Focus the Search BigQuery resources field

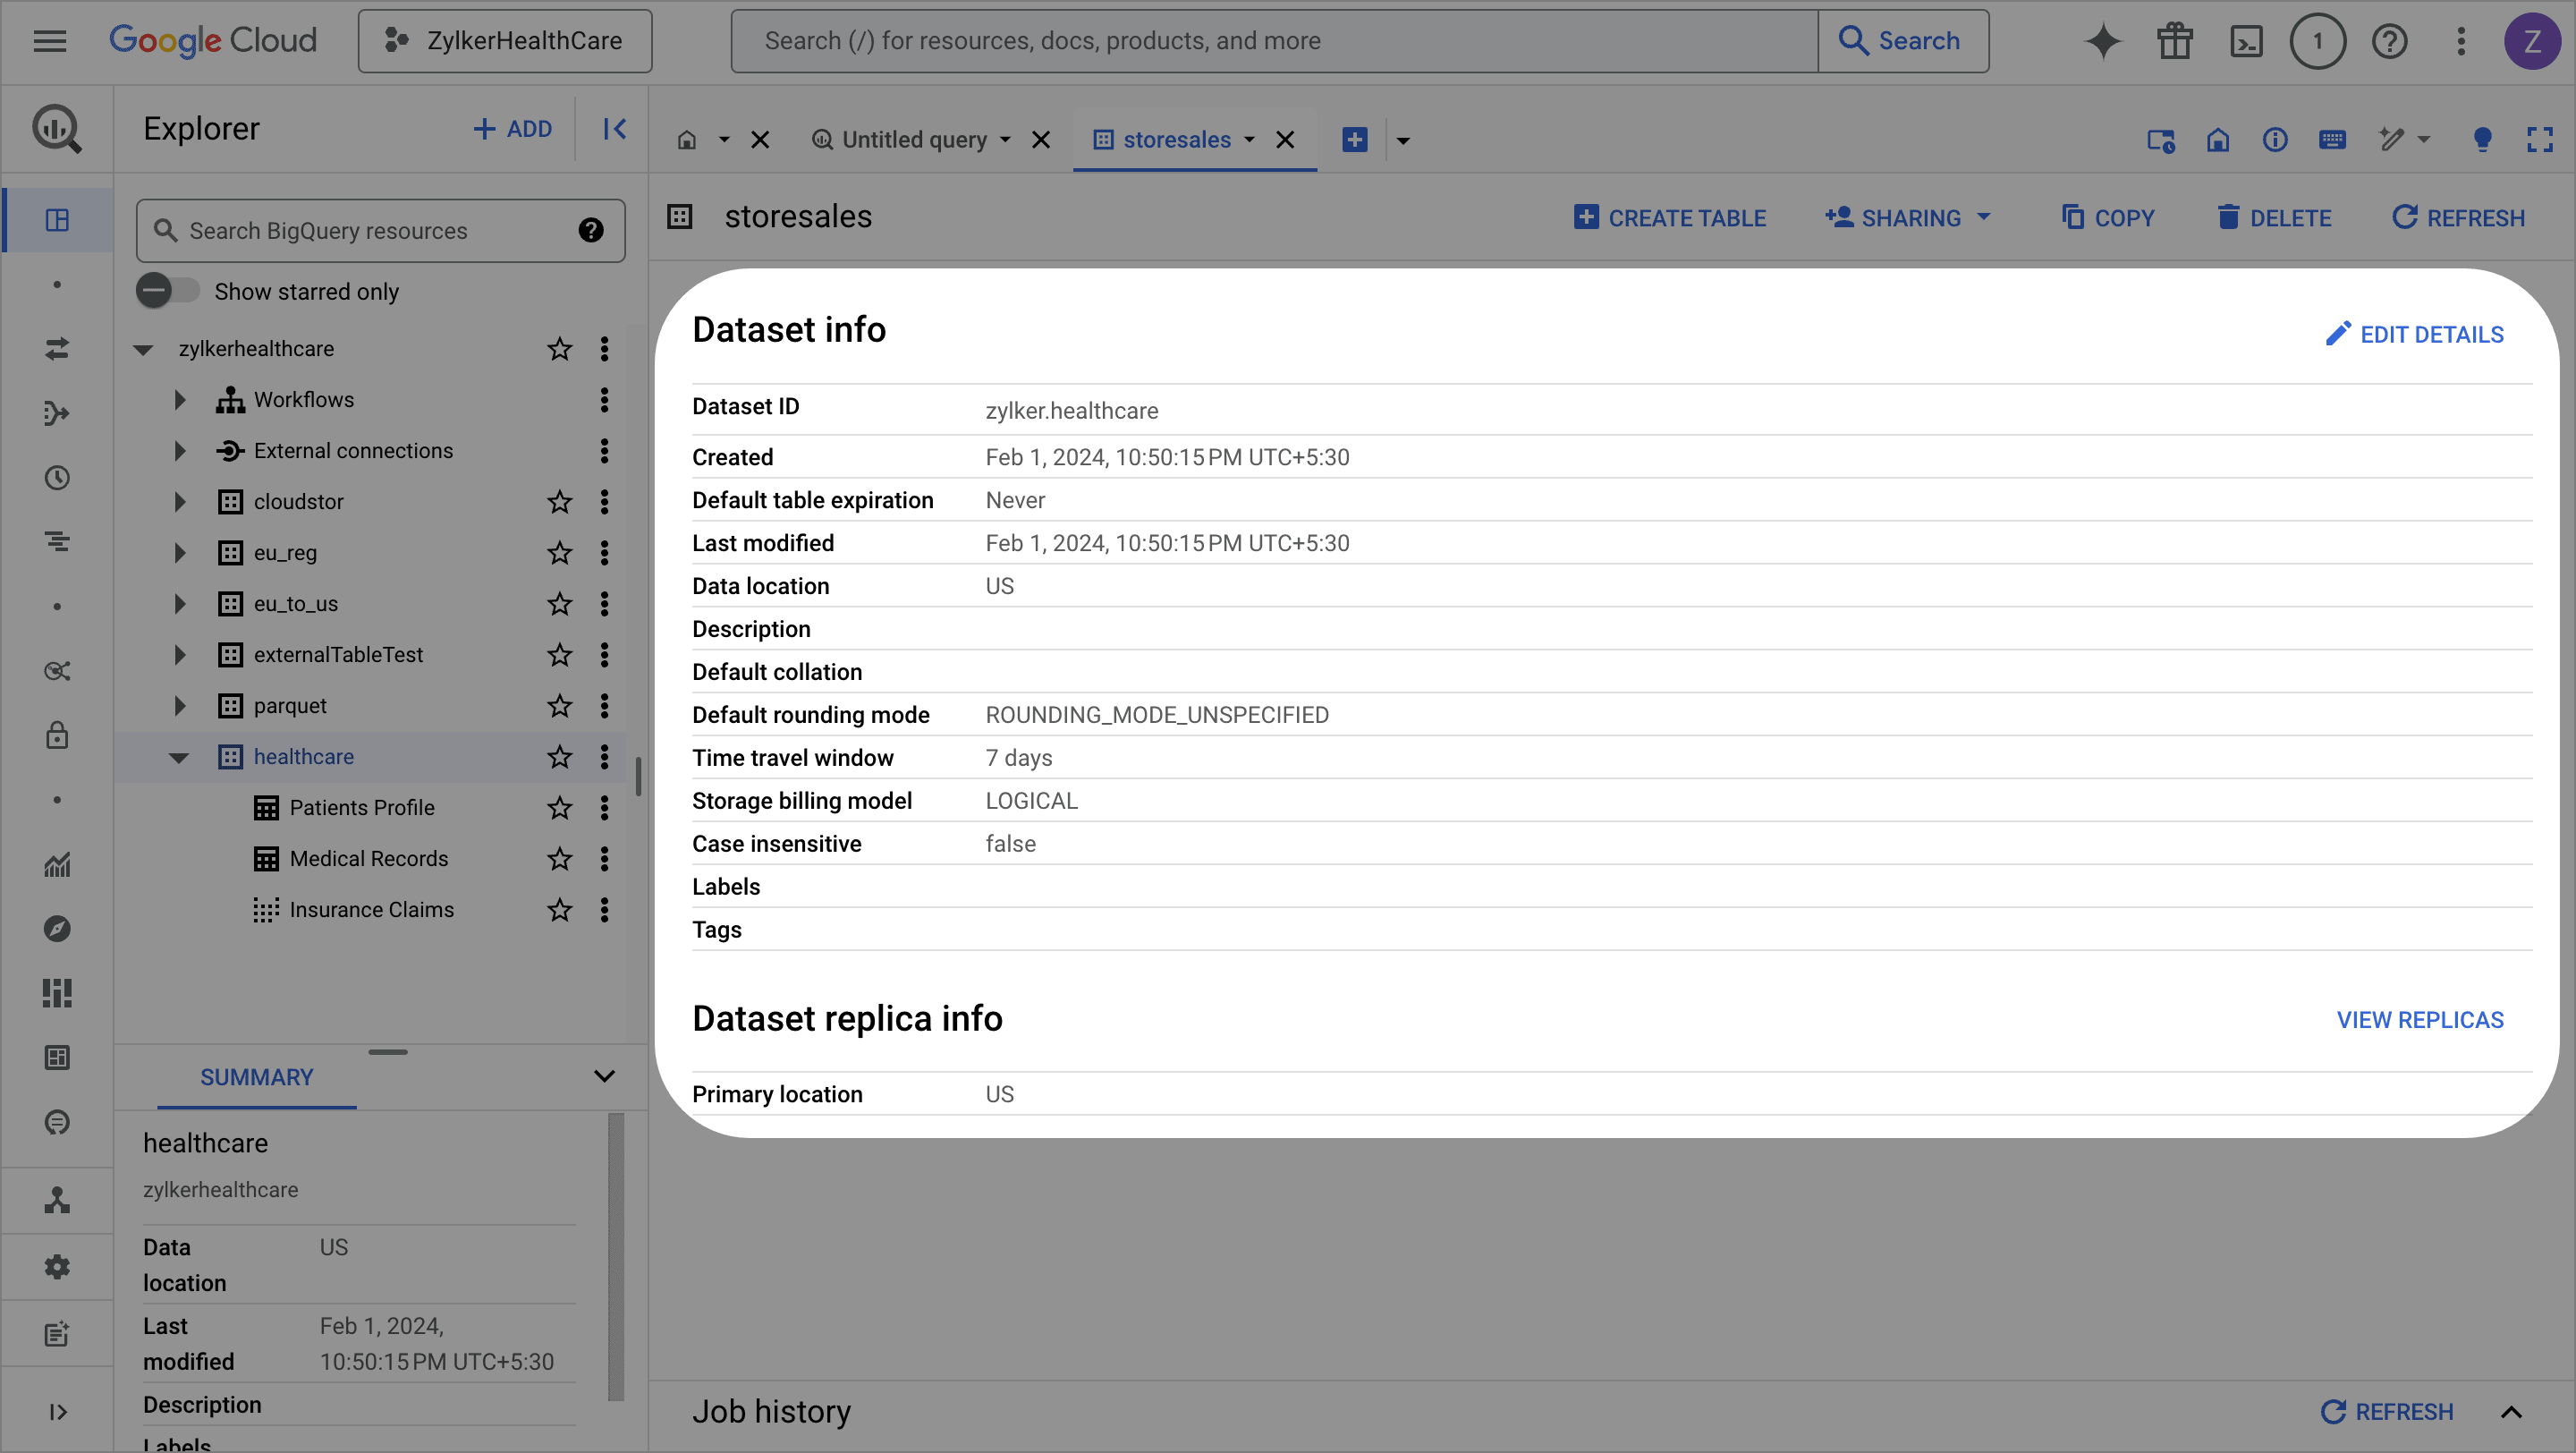point(380,231)
